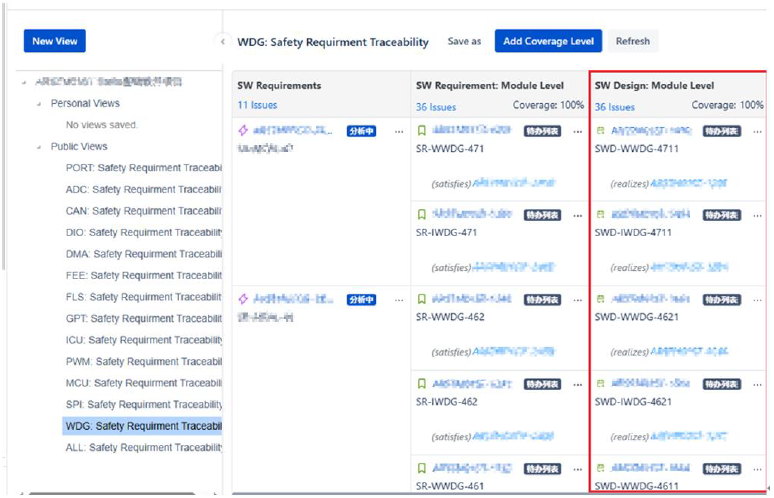Open the 11 Issues link under SW Requirements

(257, 105)
